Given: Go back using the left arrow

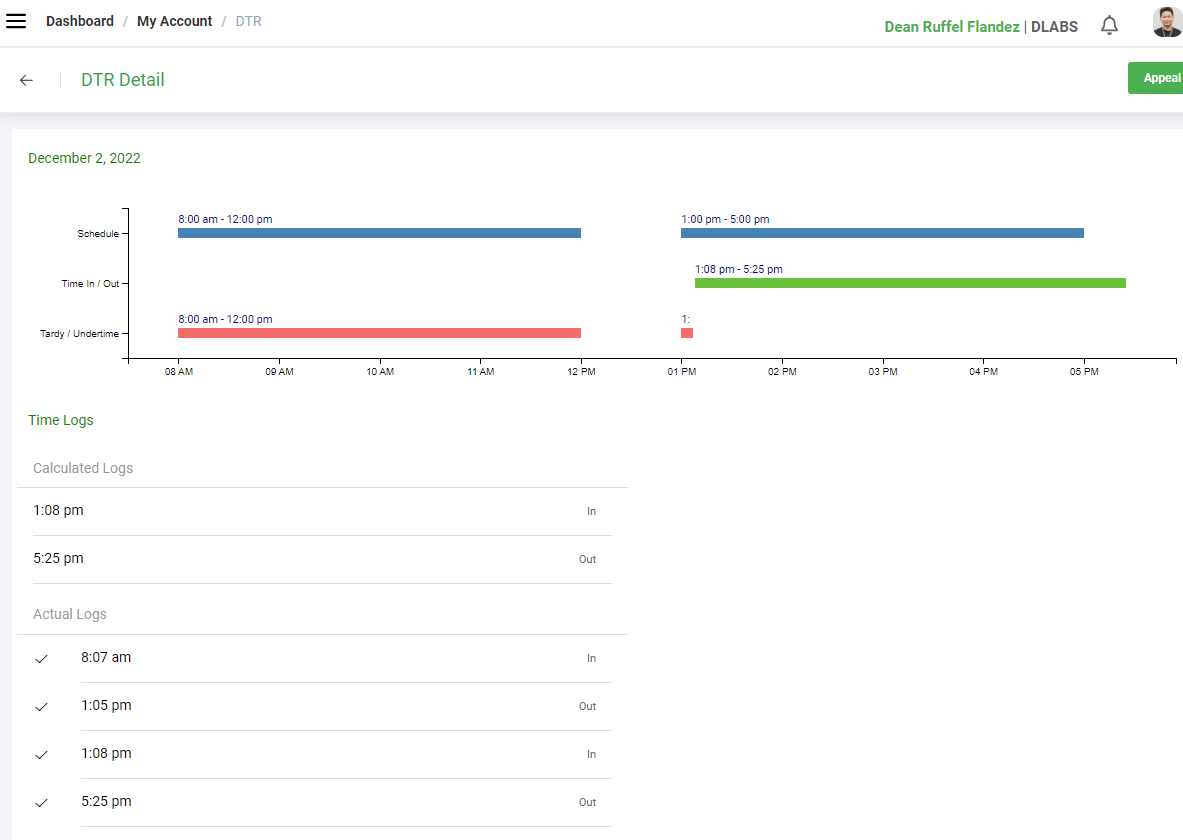Looking at the screenshot, I should 27,80.
